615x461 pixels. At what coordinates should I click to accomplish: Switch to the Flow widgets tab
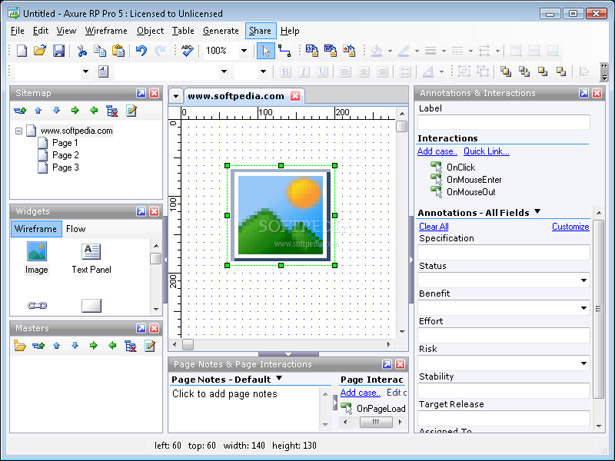[x=76, y=229]
